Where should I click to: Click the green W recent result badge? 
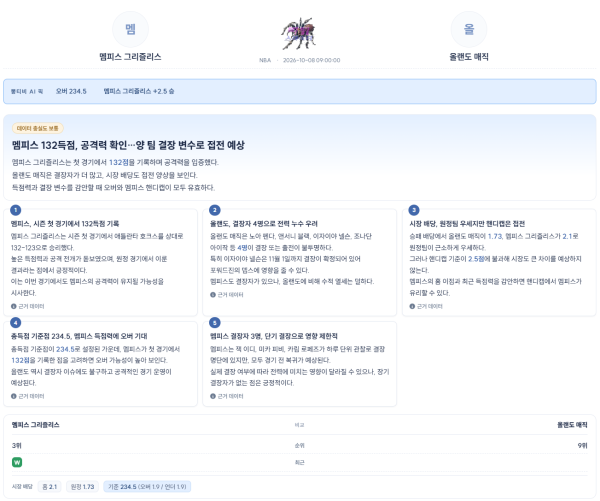tap(17, 462)
